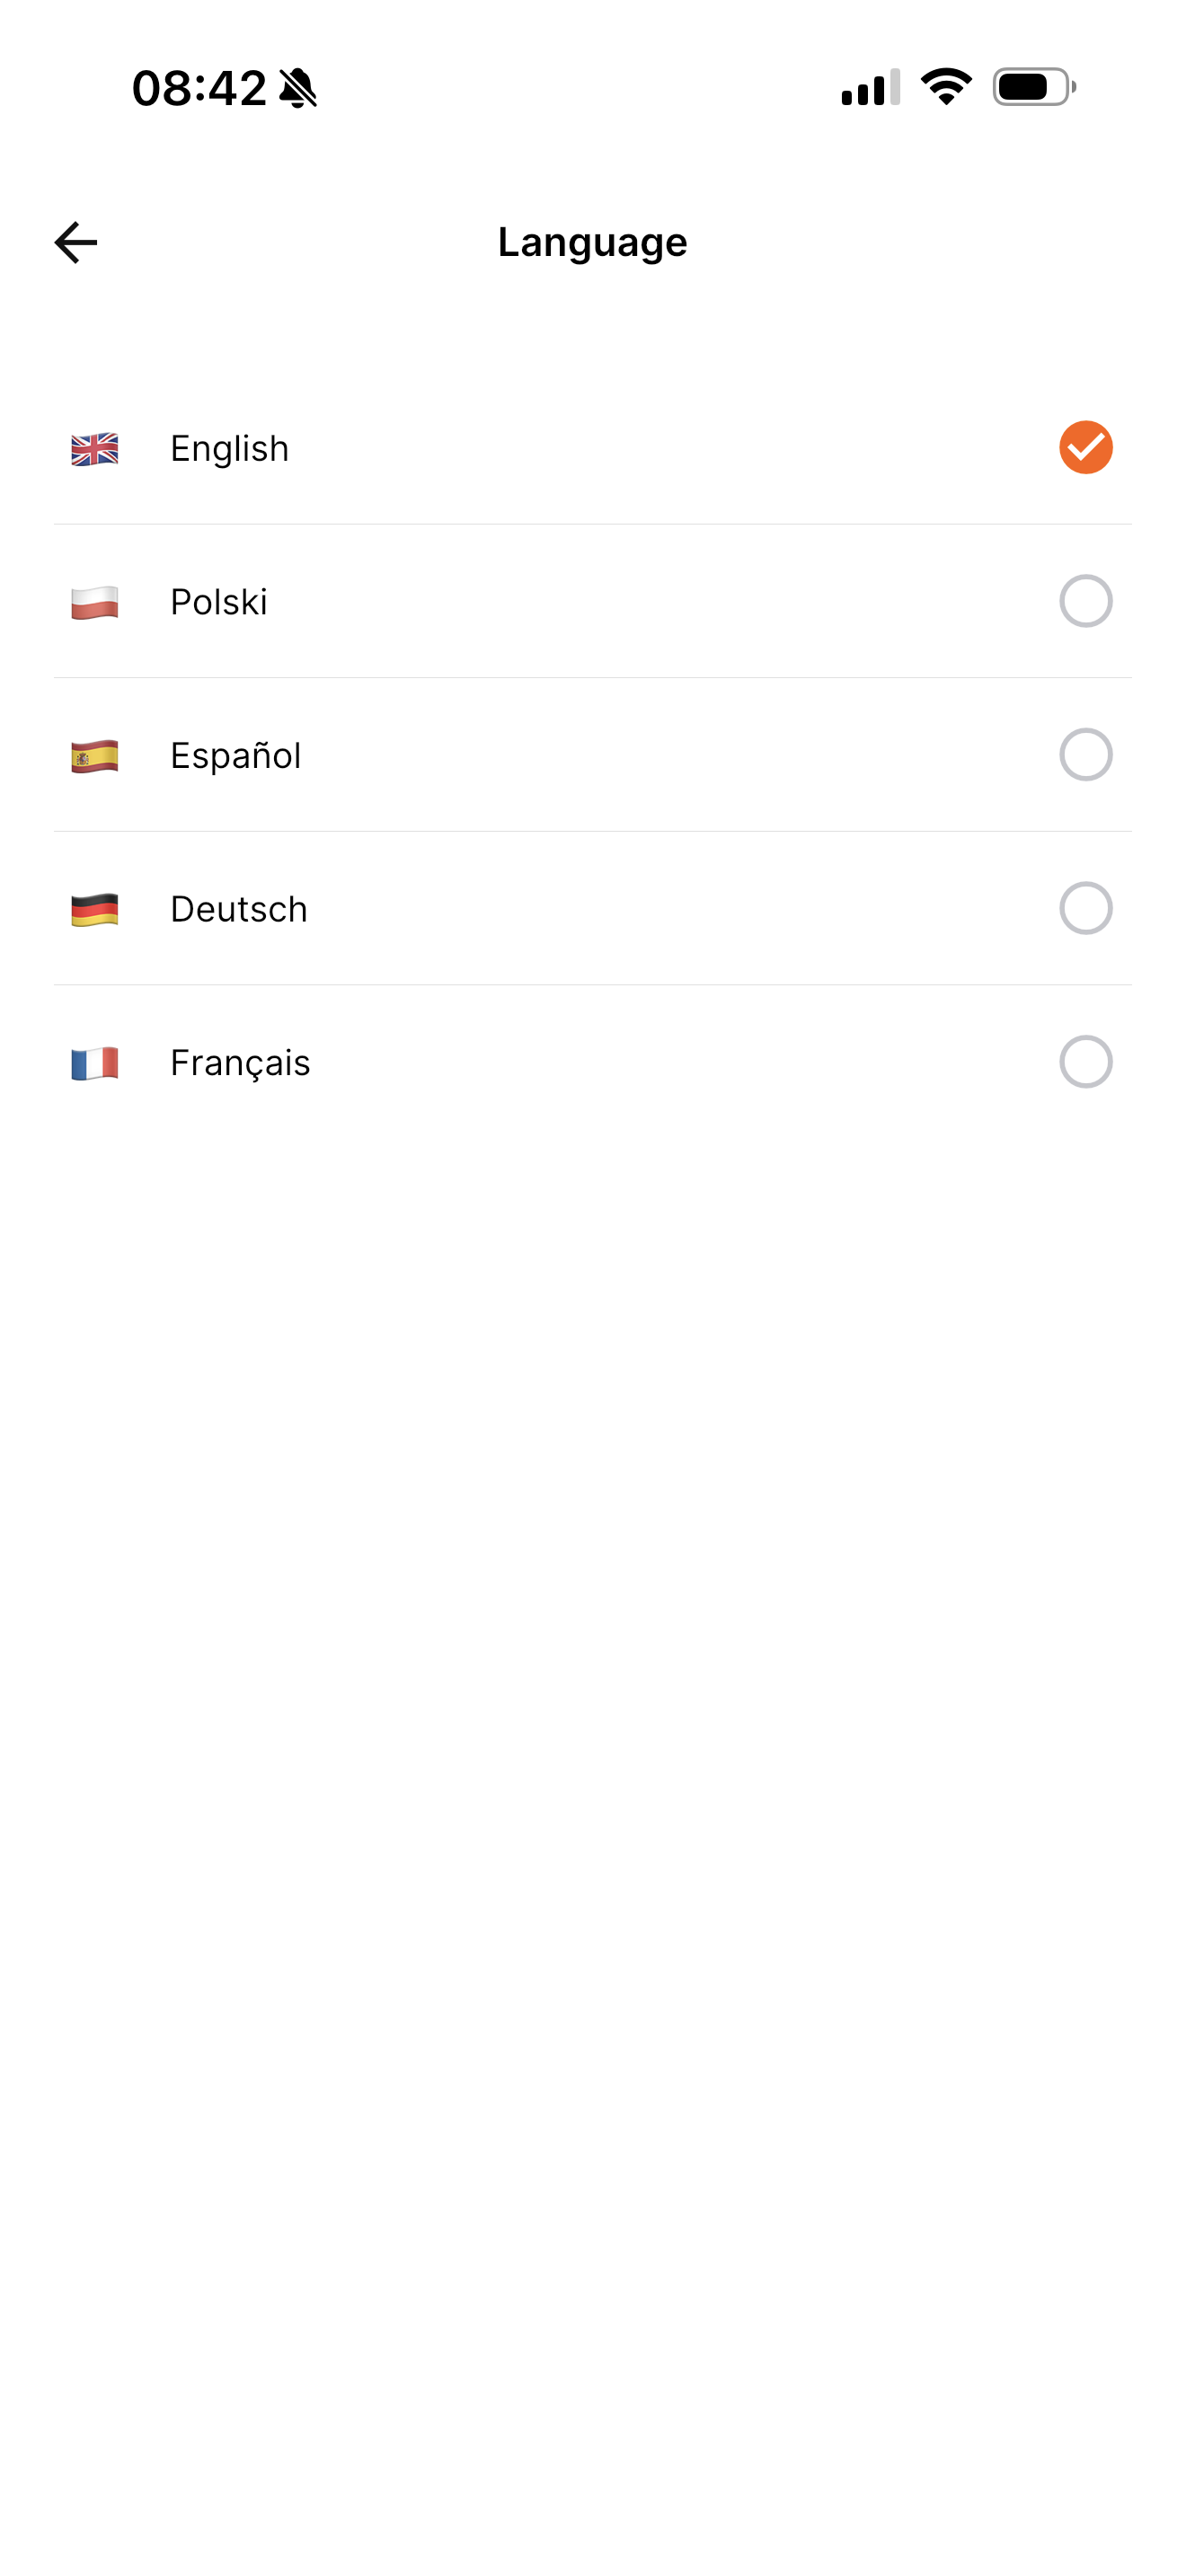
Task: Pick the Français language label
Action: (240, 1062)
